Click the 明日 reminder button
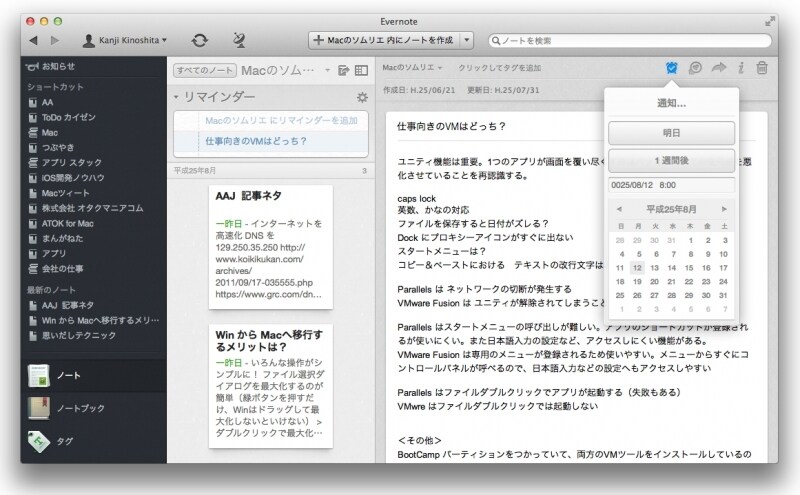Image resolution: width=800 pixels, height=495 pixels. pyautogui.click(x=671, y=133)
